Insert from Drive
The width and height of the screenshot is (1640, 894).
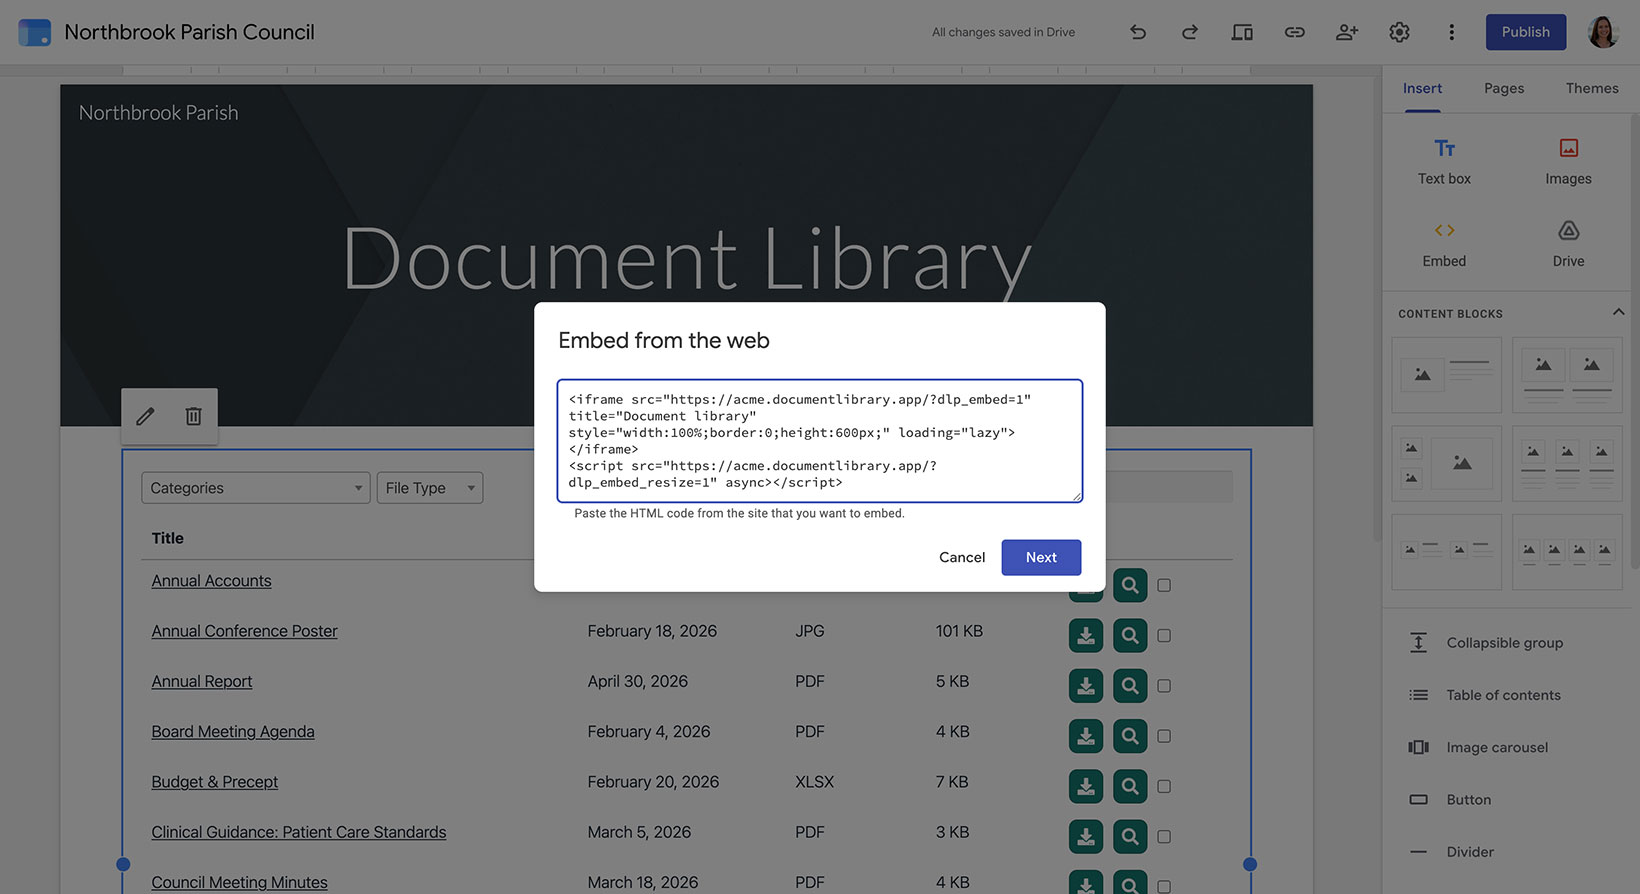pos(1568,244)
